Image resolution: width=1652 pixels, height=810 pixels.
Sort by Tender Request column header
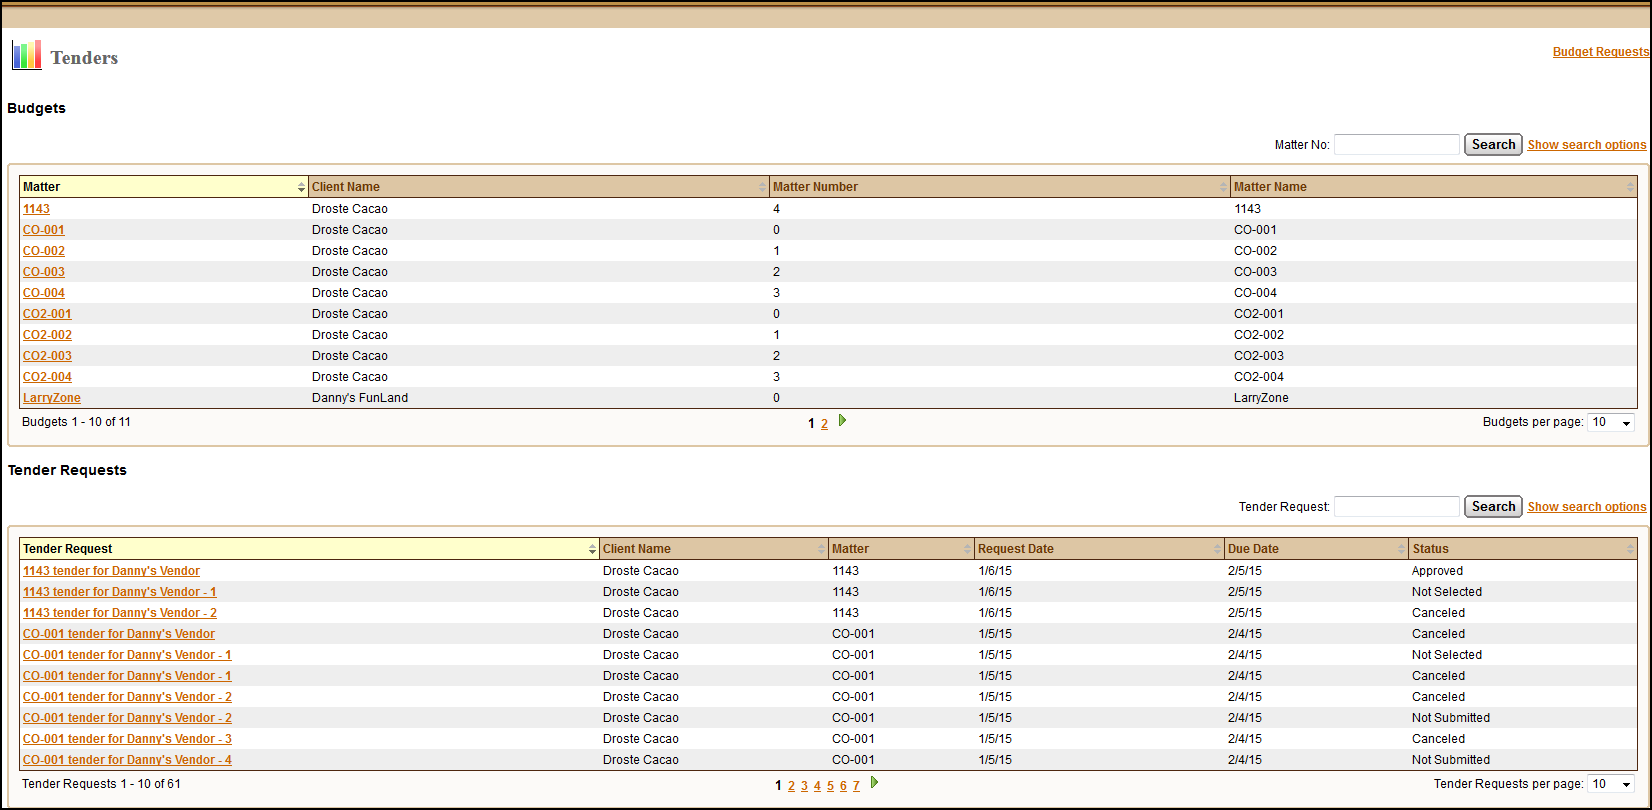309,549
